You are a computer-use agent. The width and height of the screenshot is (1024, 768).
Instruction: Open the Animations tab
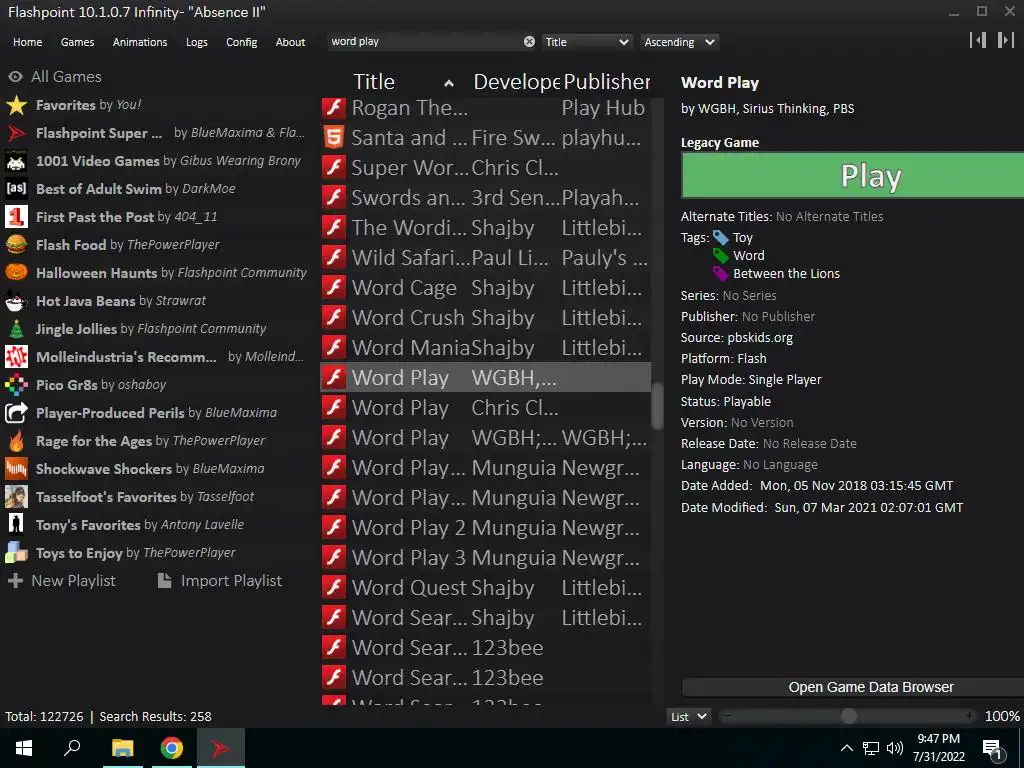140,42
